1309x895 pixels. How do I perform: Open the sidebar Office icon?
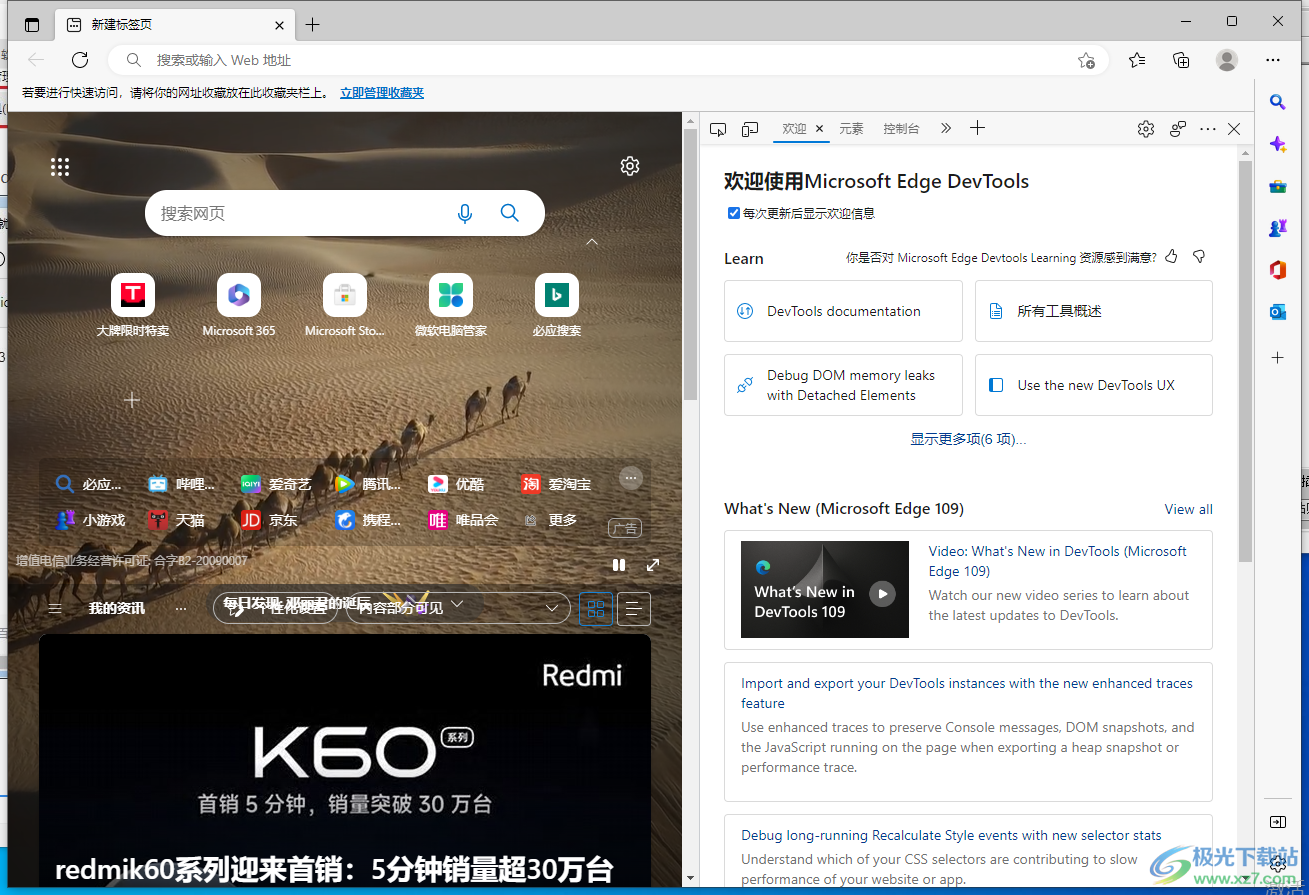click(1277, 270)
